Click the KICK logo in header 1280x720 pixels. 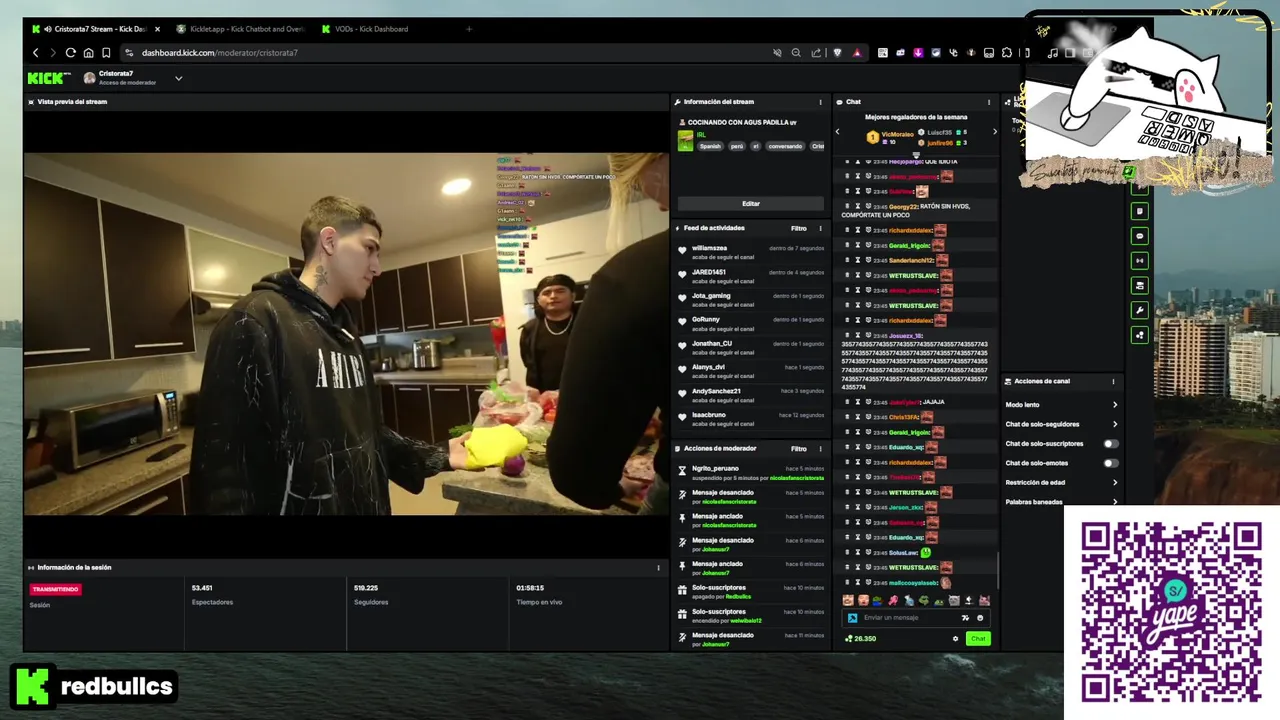pyautogui.click(x=48, y=77)
